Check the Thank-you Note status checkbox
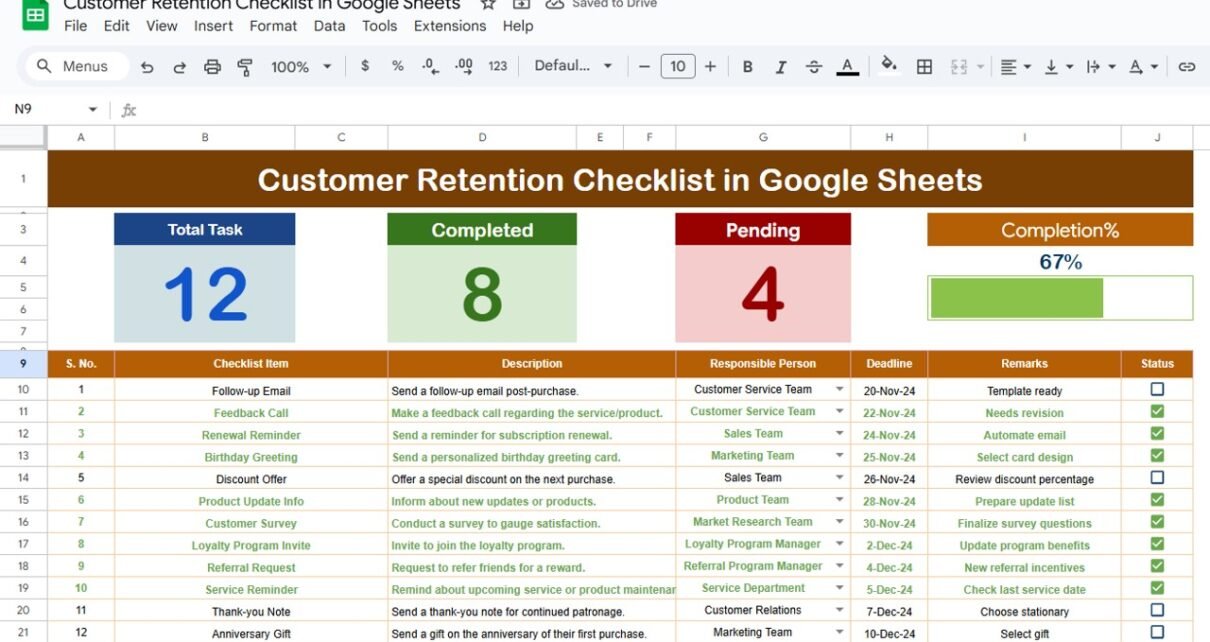 click(x=1157, y=609)
